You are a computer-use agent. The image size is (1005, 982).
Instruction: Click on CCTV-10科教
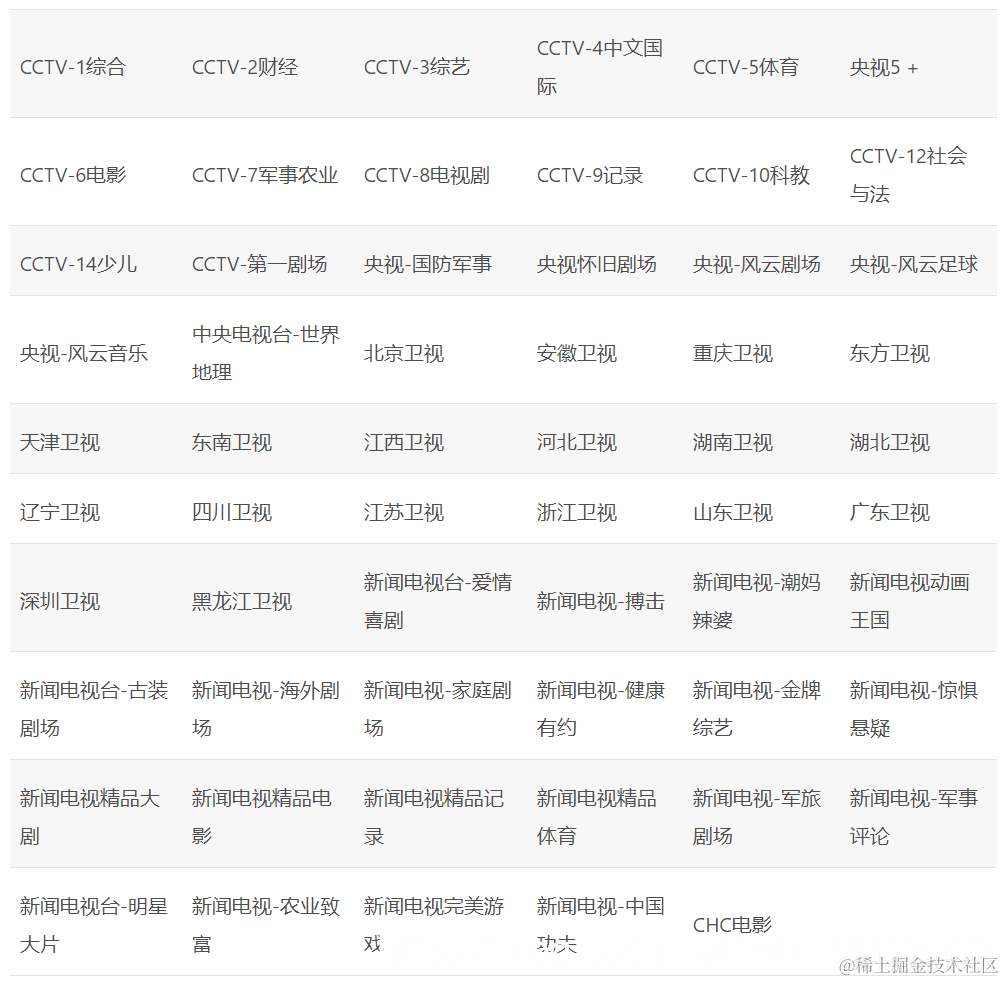tap(751, 175)
